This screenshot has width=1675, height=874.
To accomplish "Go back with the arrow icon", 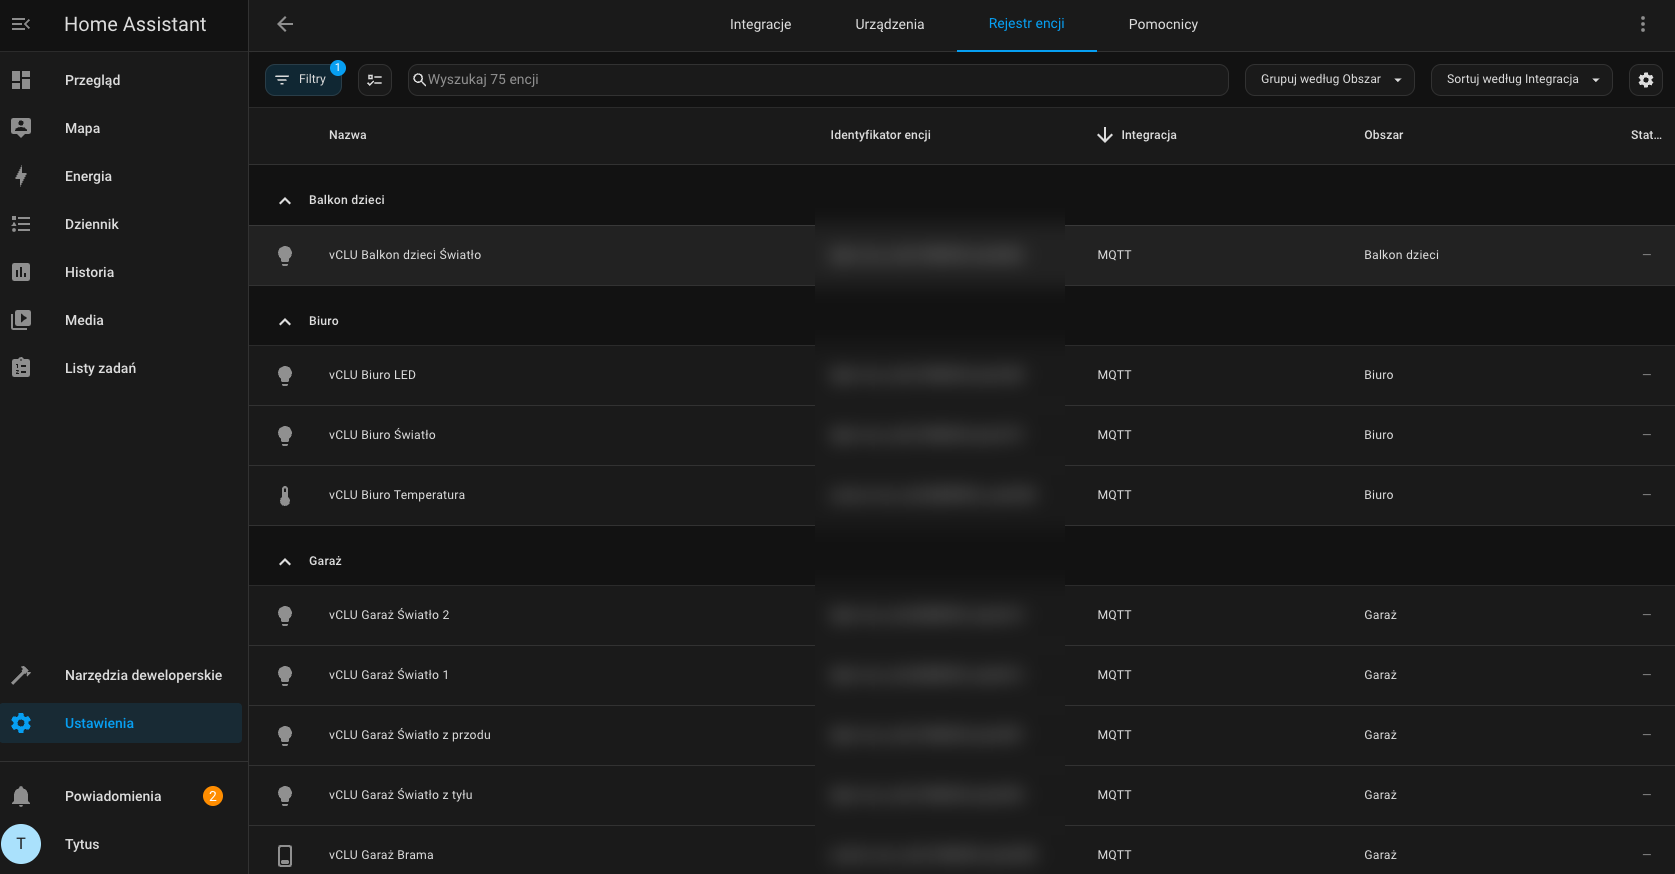I will (x=285, y=24).
